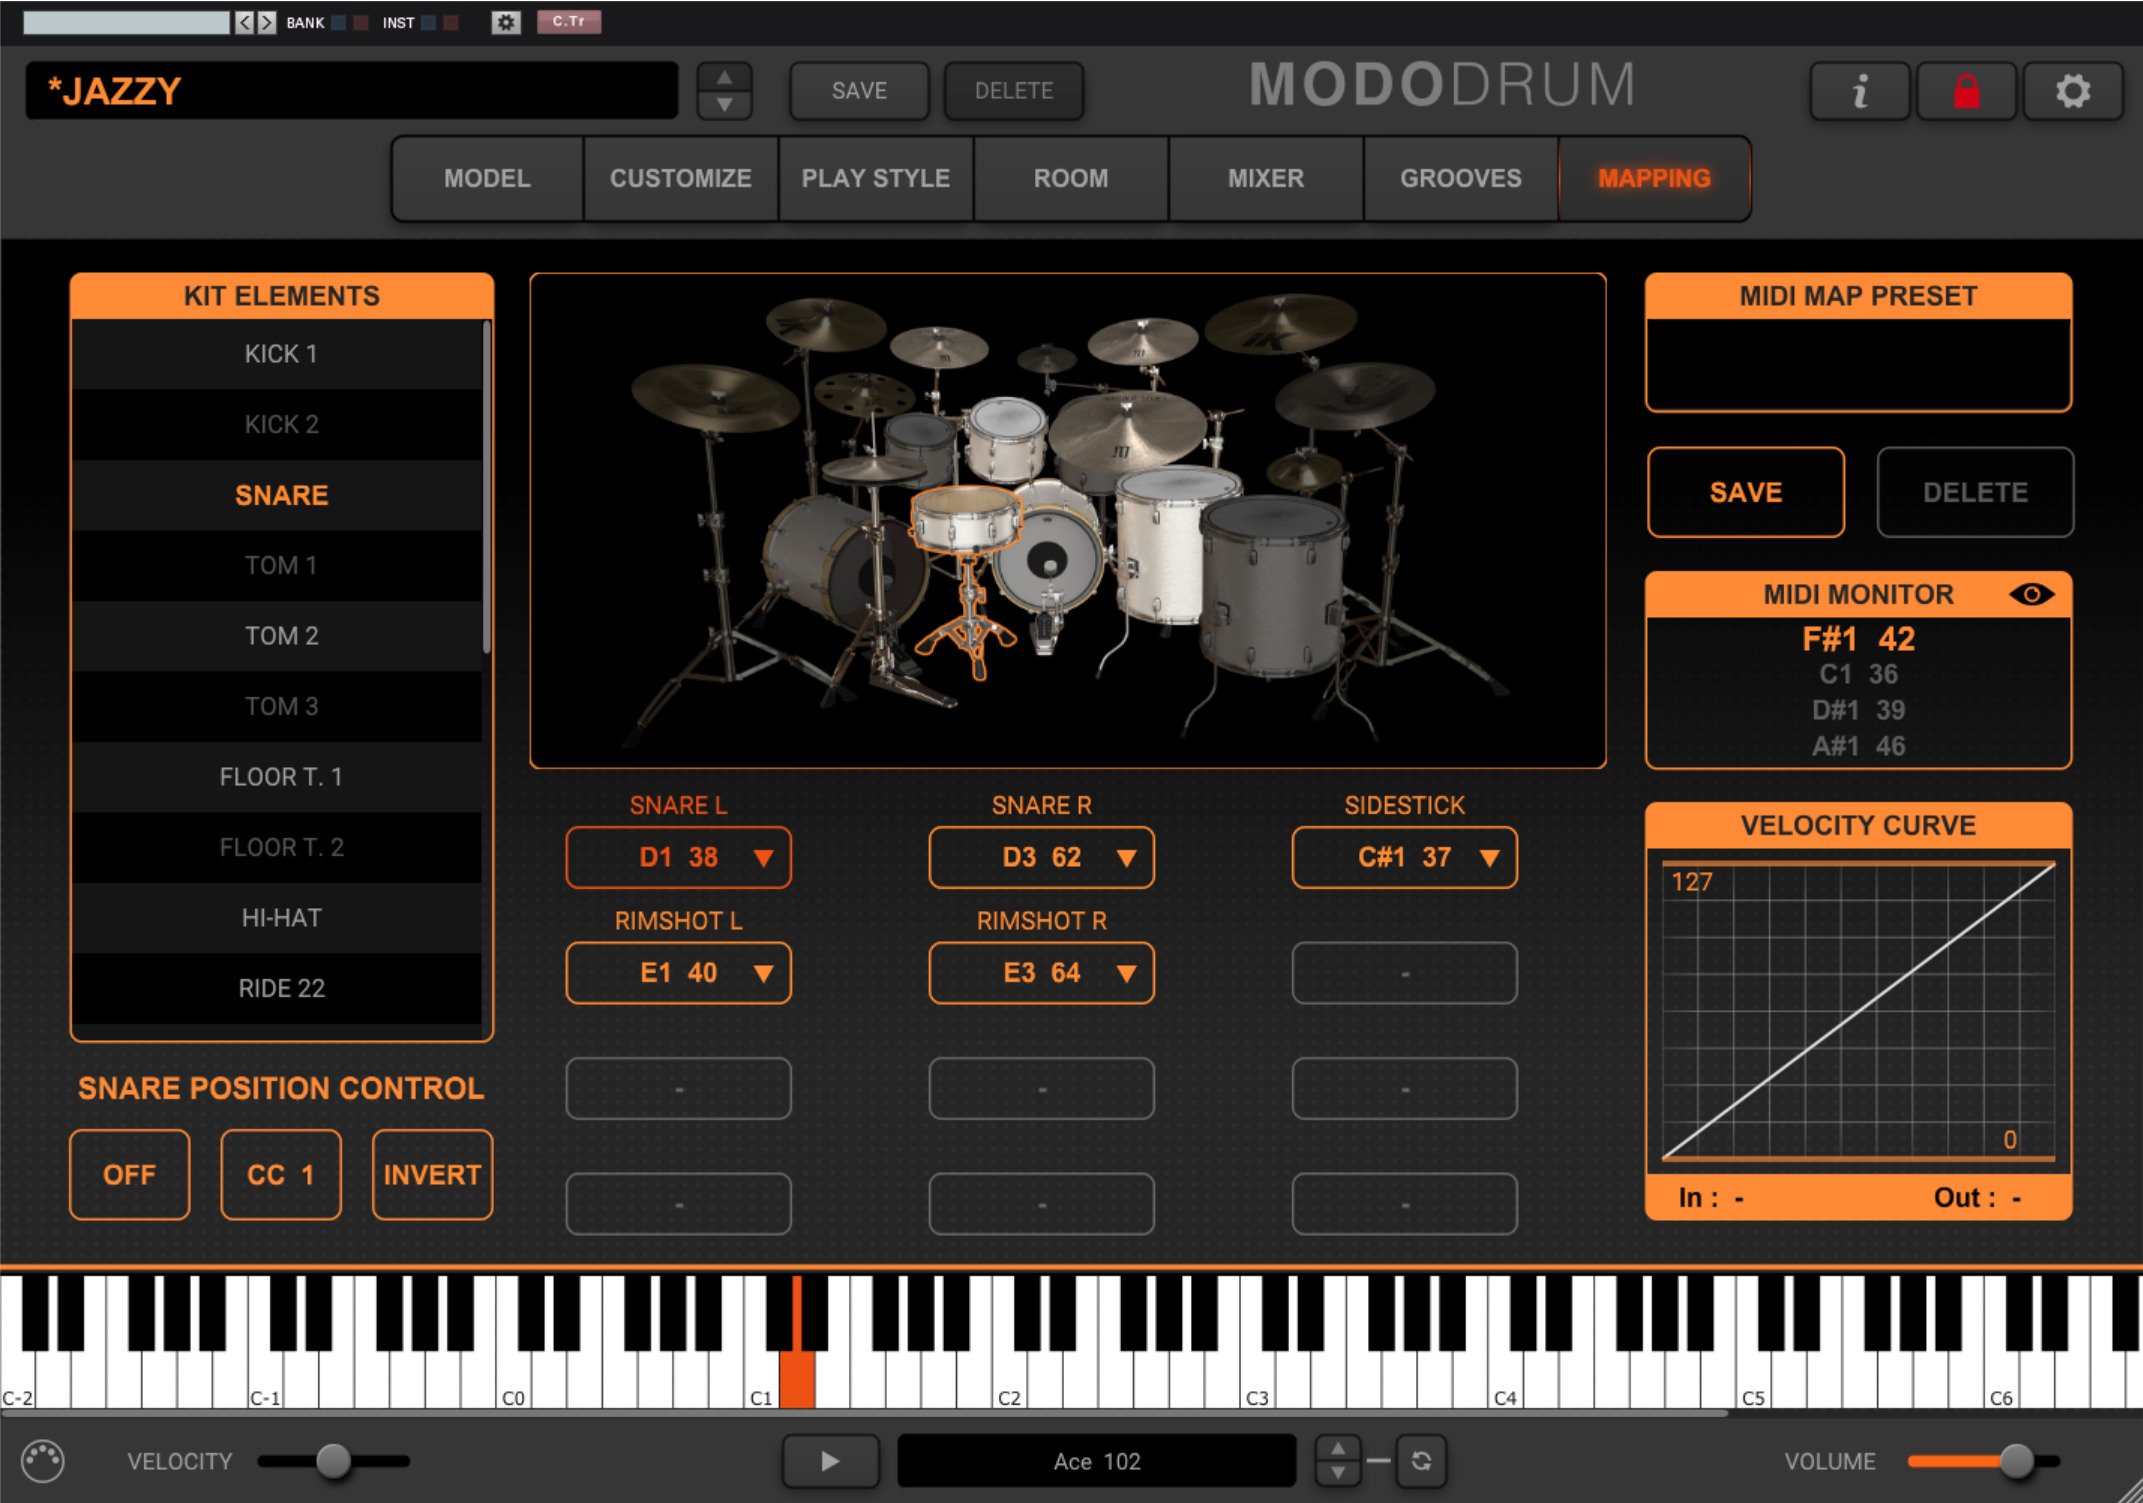This screenshot has width=2143, height=1503.
Task: Open the MIXER tab
Action: coord(1266,178)
